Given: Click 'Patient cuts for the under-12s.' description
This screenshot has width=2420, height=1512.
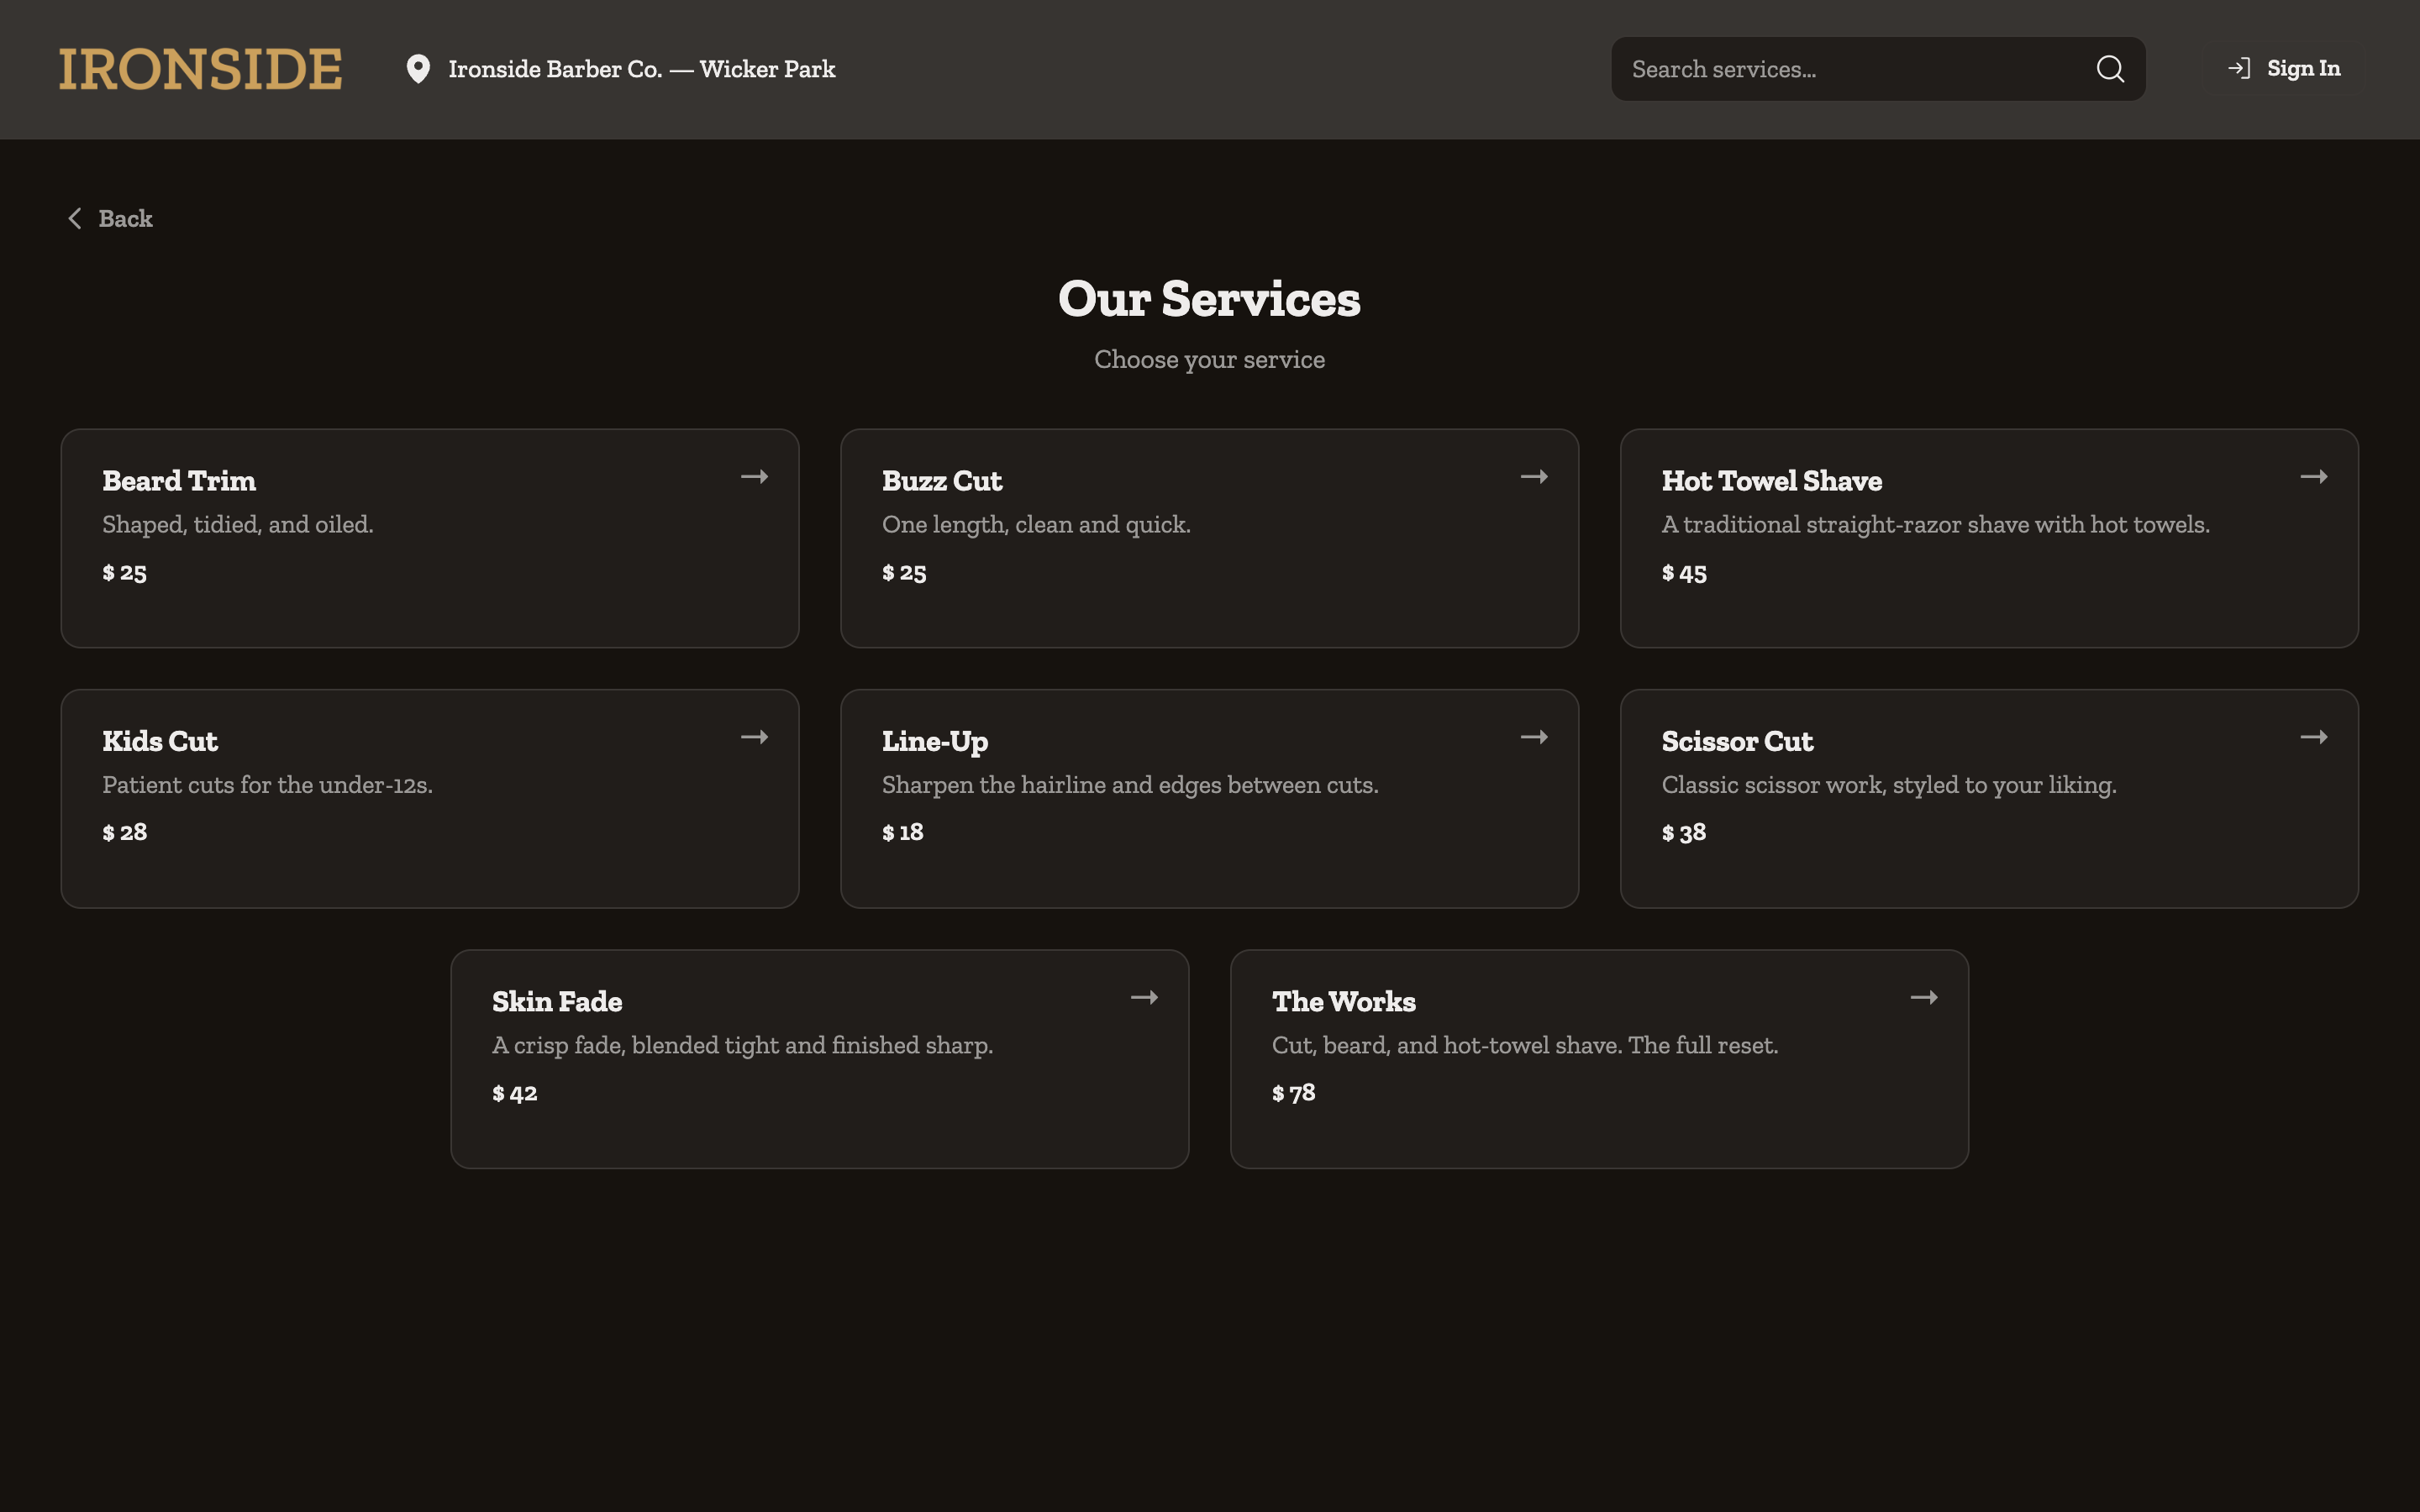Looking at the screenshot, I should pos(267,784).
